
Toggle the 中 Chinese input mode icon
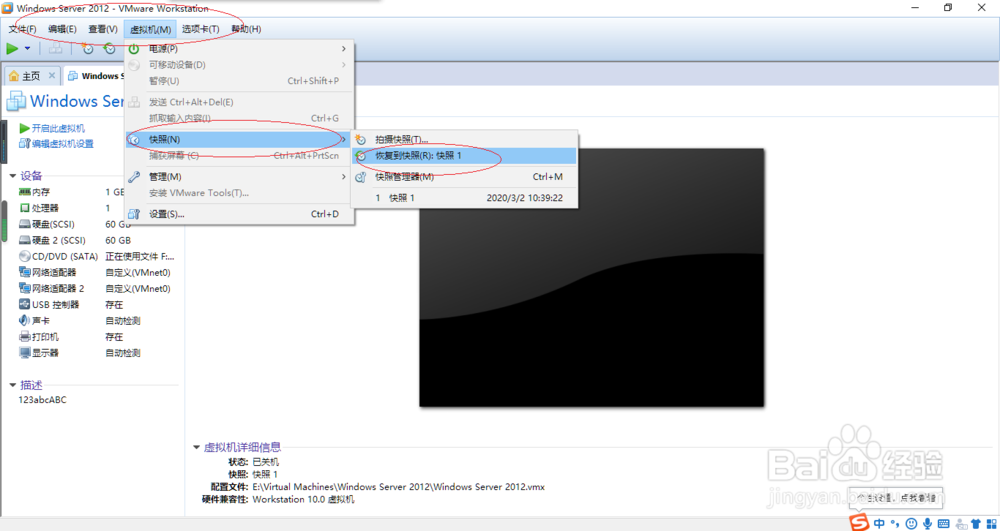click(x=879, y=523)
